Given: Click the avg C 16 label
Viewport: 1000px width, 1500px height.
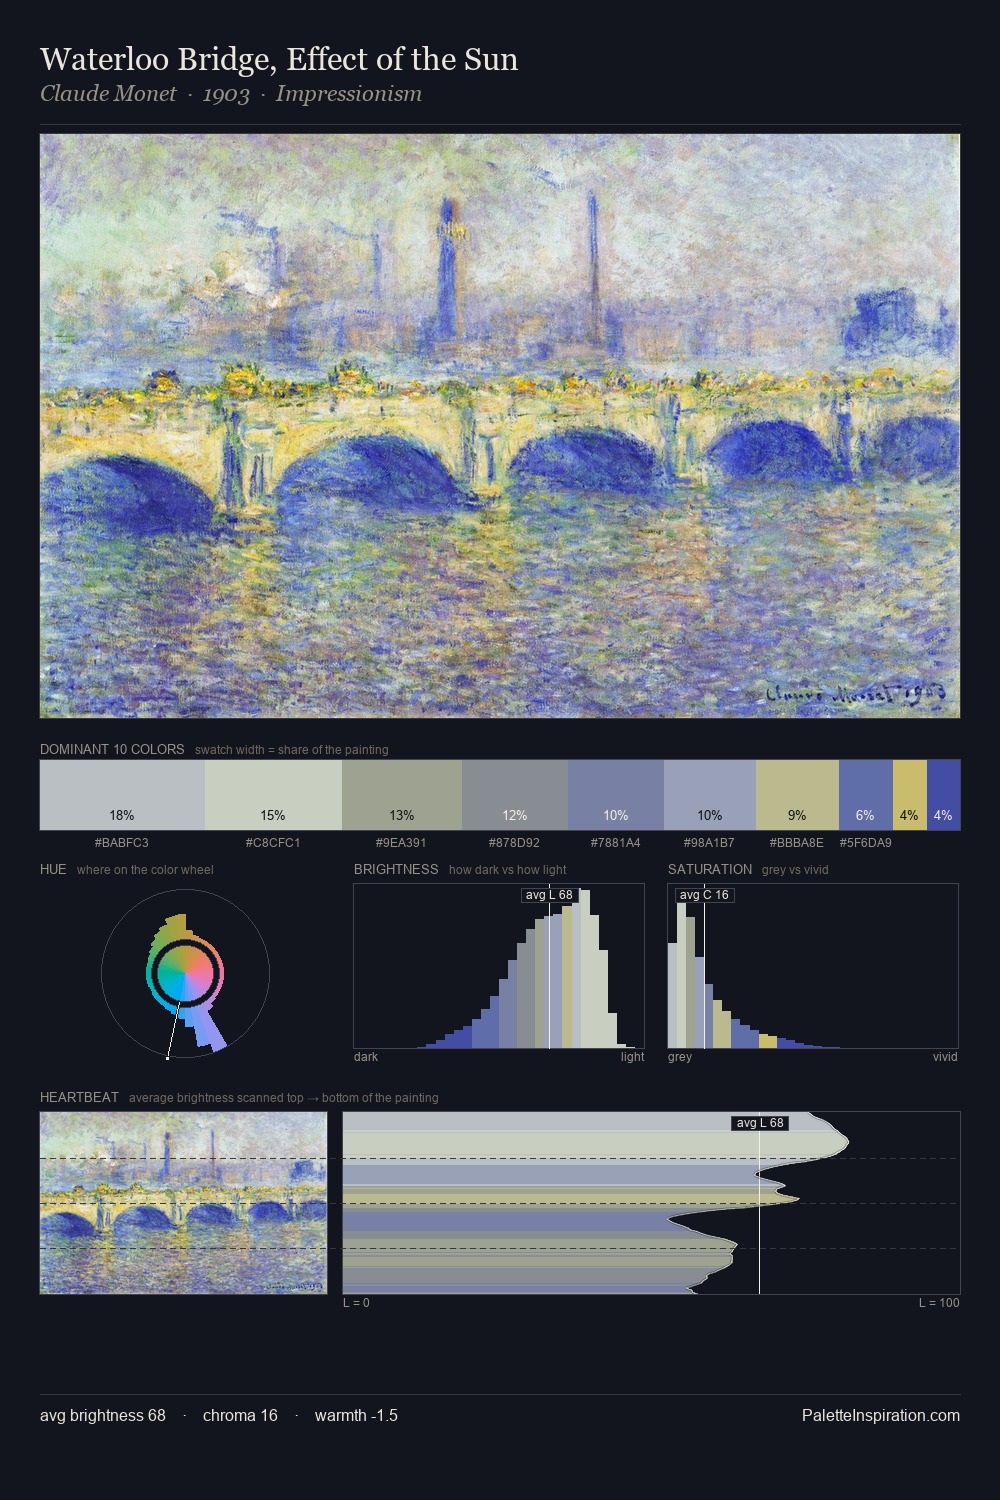Looking at the screenshot, I should (x=704, y=895).
